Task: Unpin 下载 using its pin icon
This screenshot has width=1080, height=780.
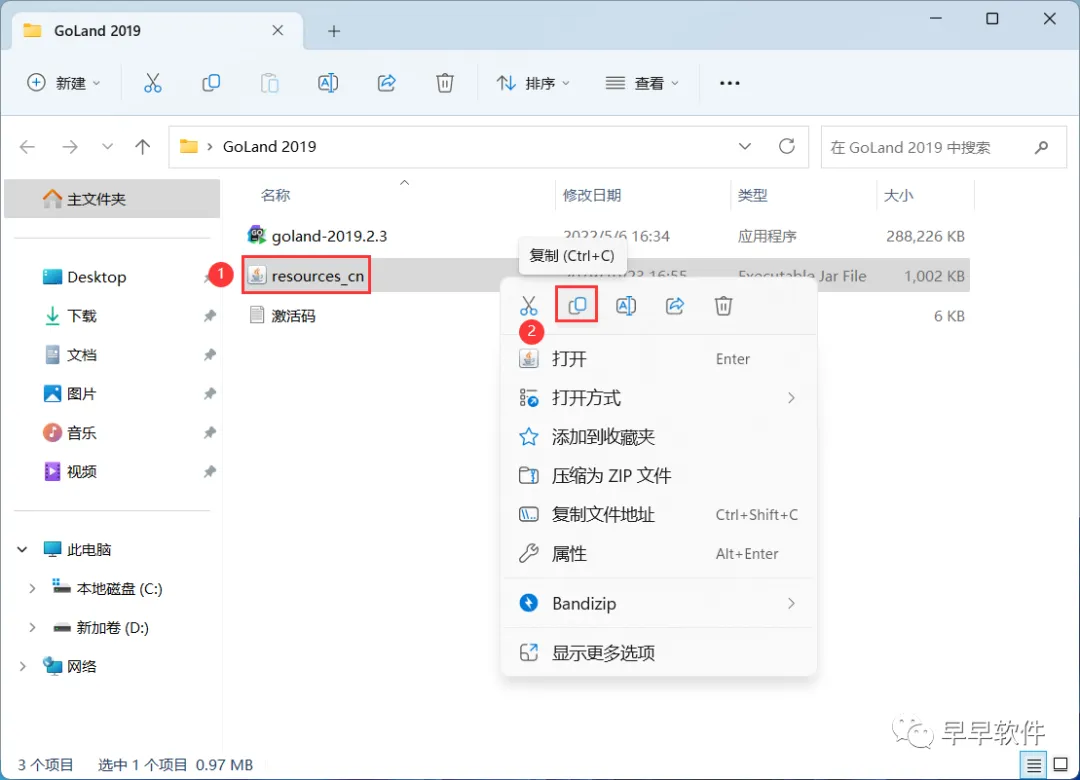Action: click(209, 316)
